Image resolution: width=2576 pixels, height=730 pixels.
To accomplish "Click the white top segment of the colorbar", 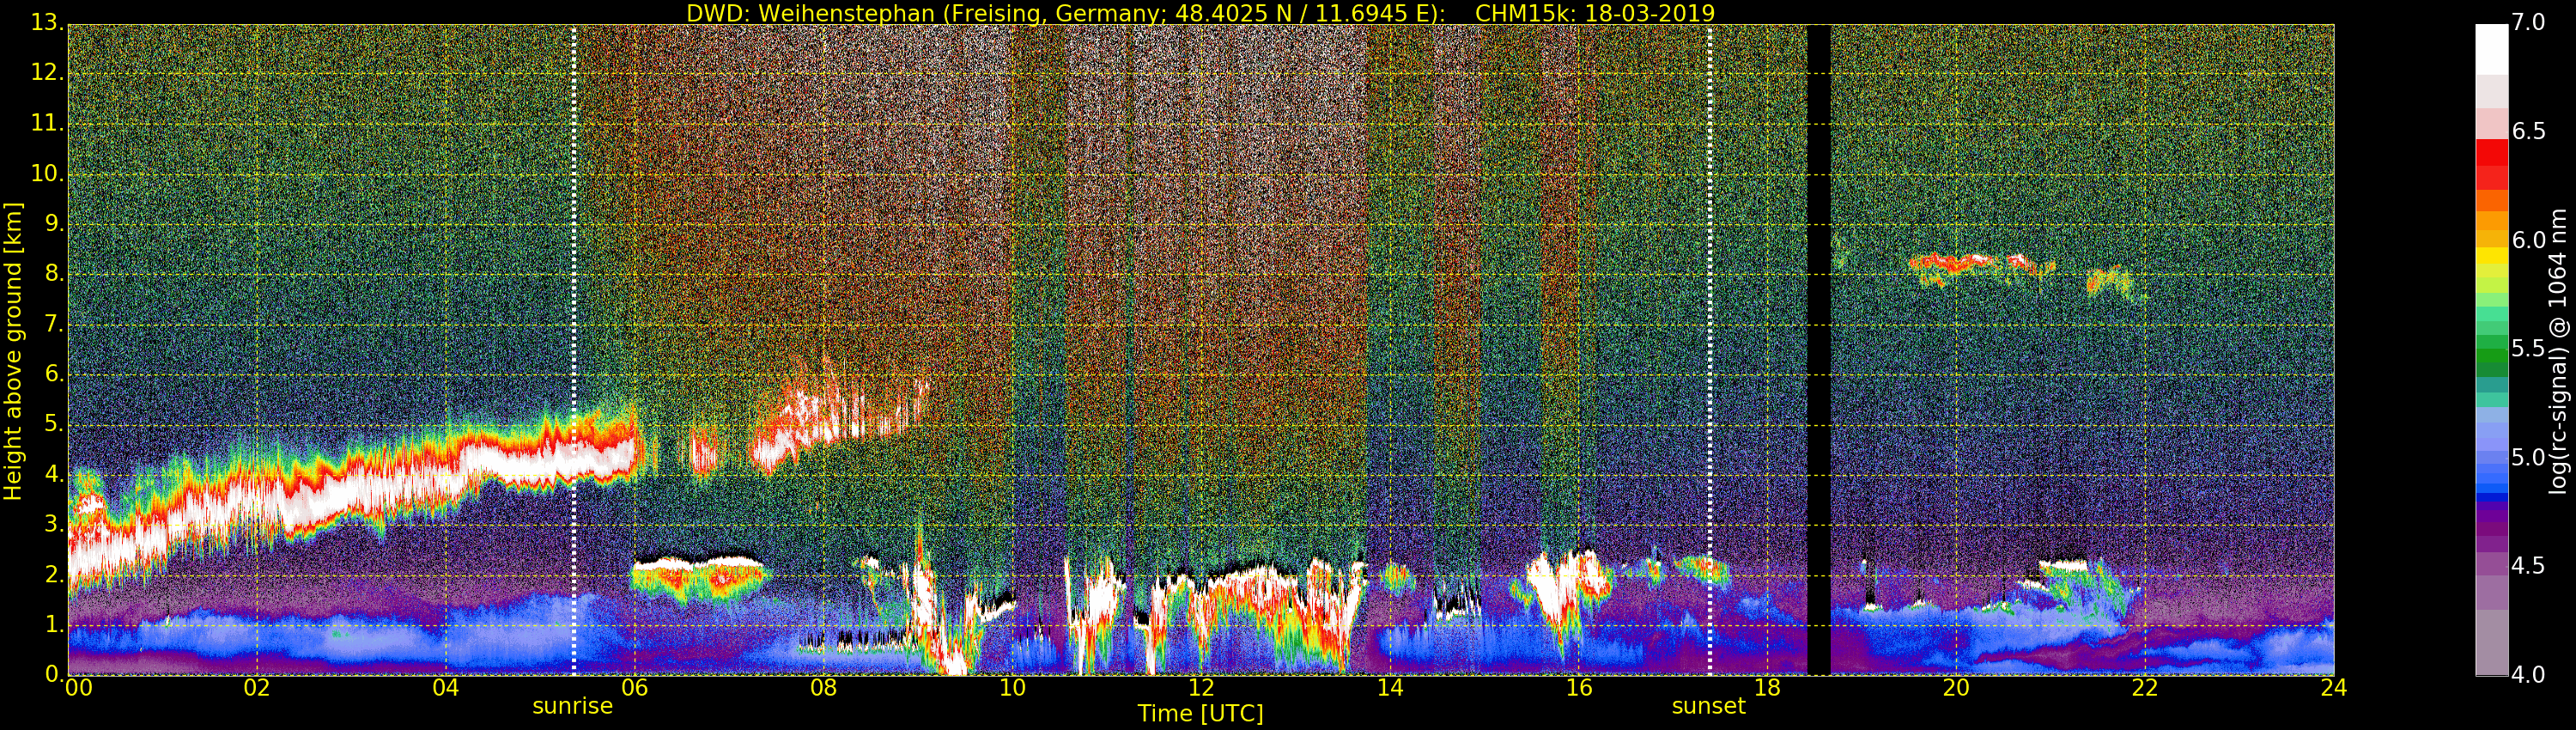I will point(2491,48).
